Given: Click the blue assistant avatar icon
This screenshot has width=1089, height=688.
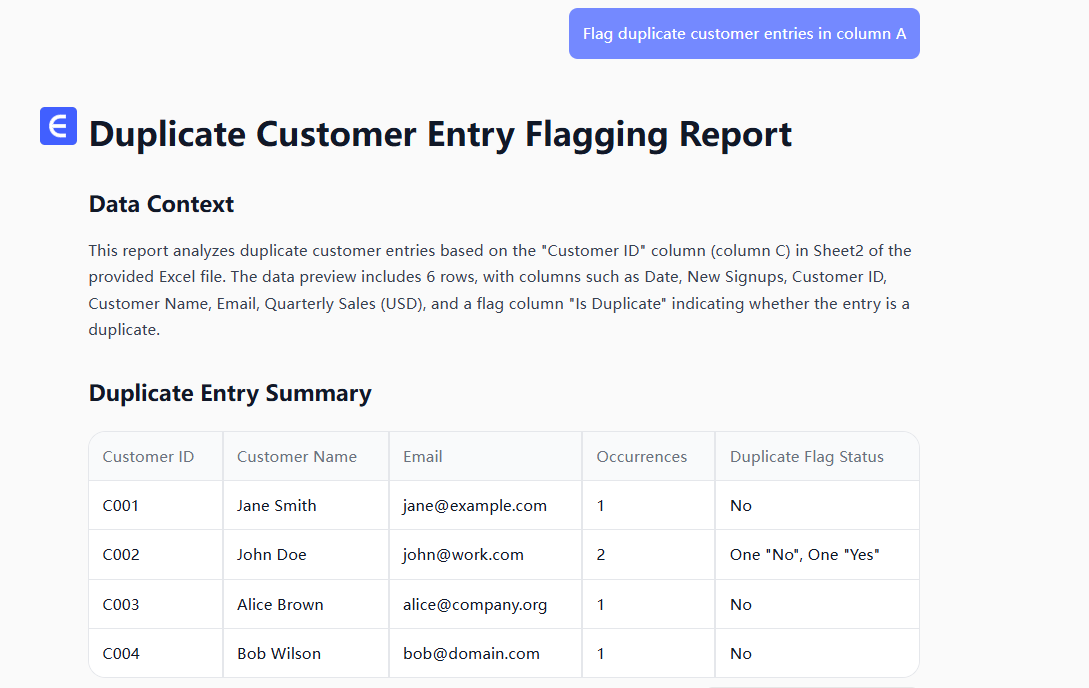Looking at the screenshot, I should (58, 126).
